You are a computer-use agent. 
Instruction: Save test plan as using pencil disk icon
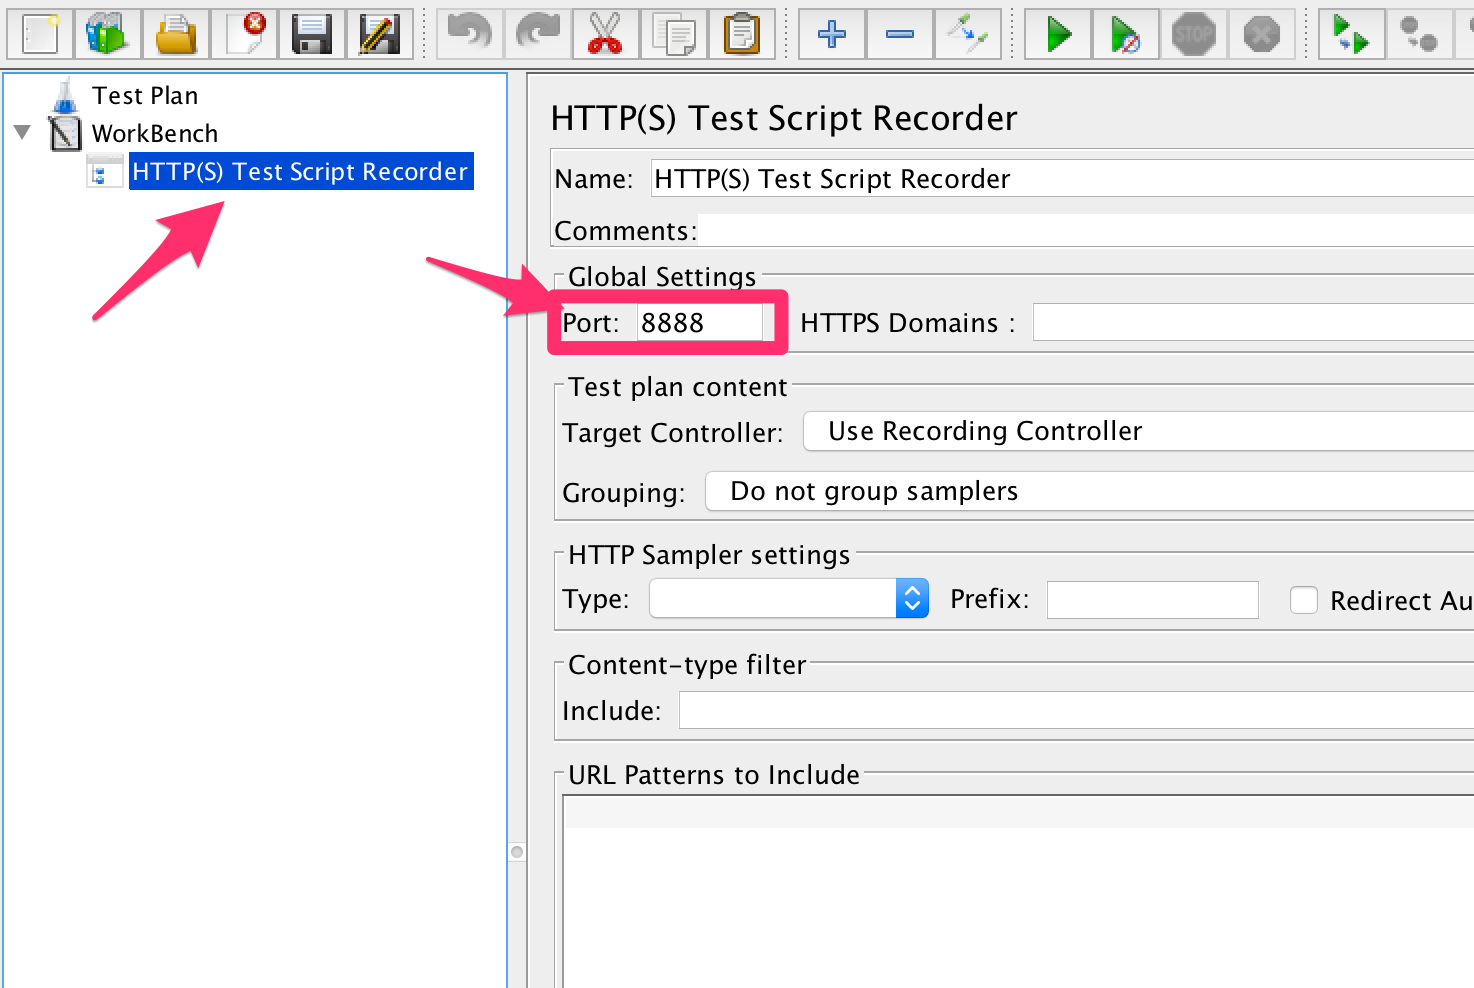pos(380,33)
